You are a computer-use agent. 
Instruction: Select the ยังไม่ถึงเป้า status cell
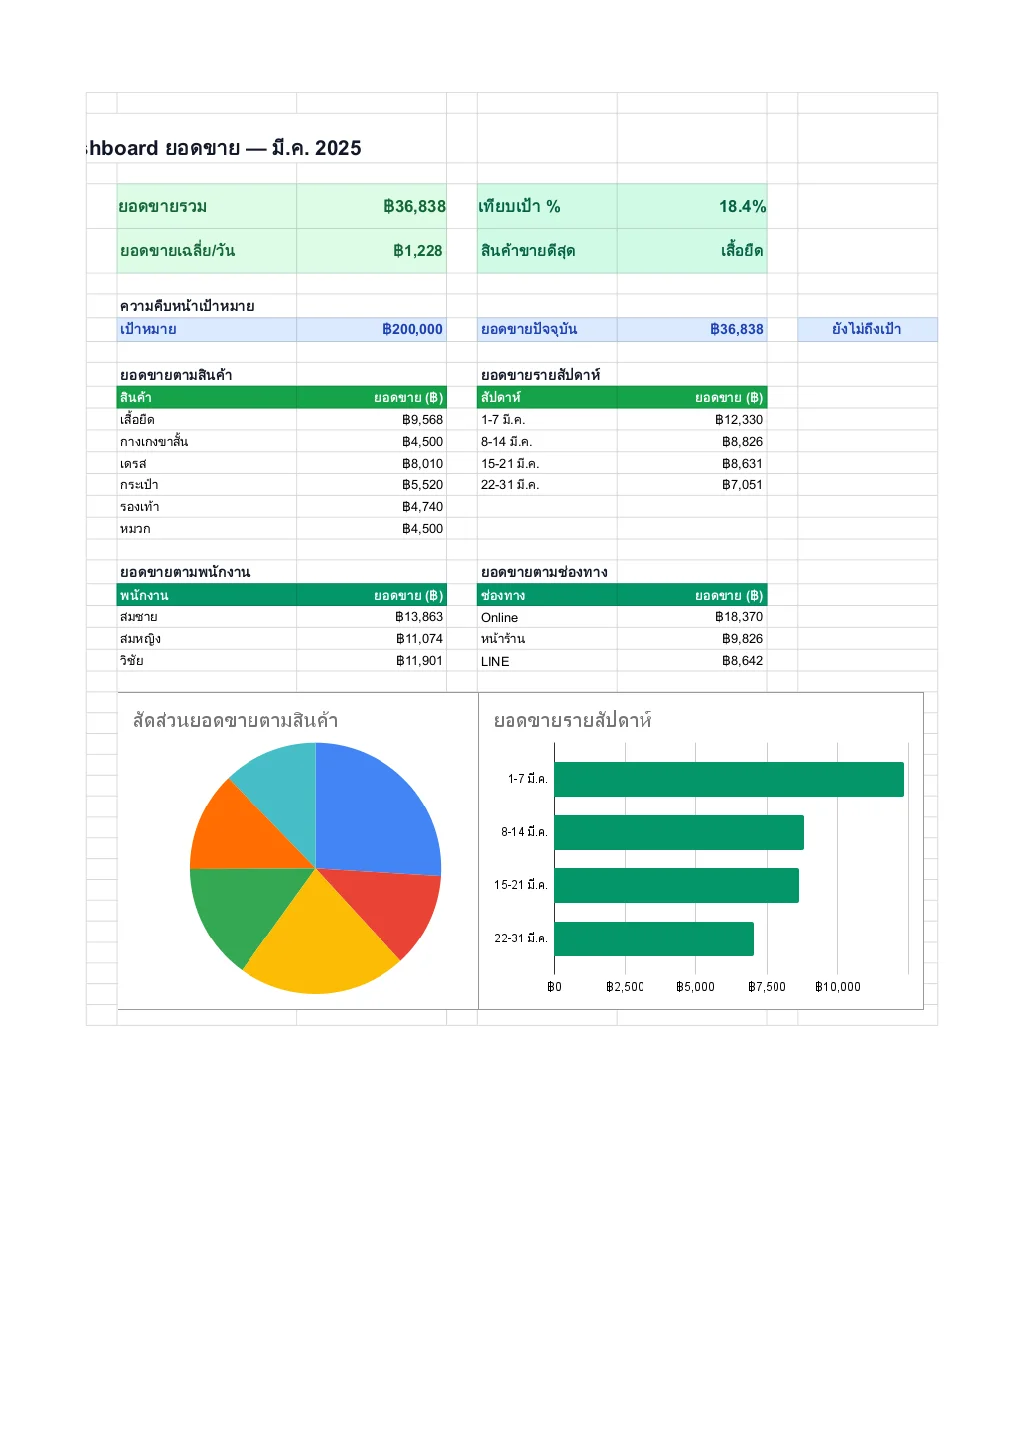pyautogui.click(x=866, y=328)
